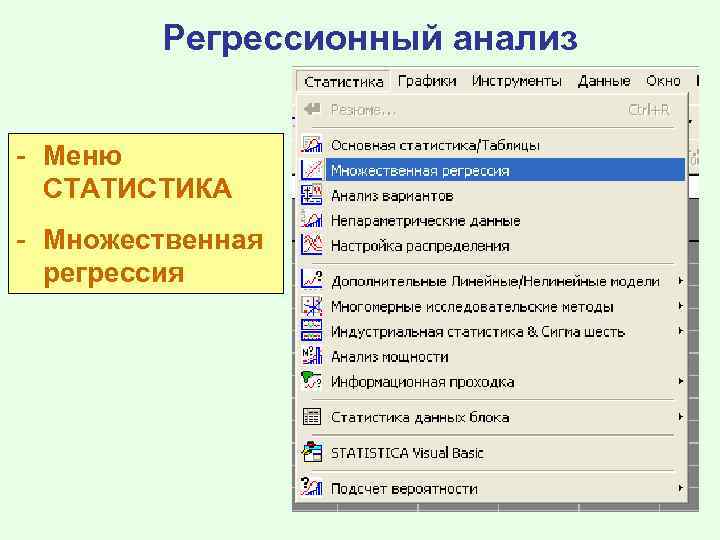The image size is (720, 540).
Task: Expand Информационная проходка submenu arrow
Action: (x=681, y=381)
